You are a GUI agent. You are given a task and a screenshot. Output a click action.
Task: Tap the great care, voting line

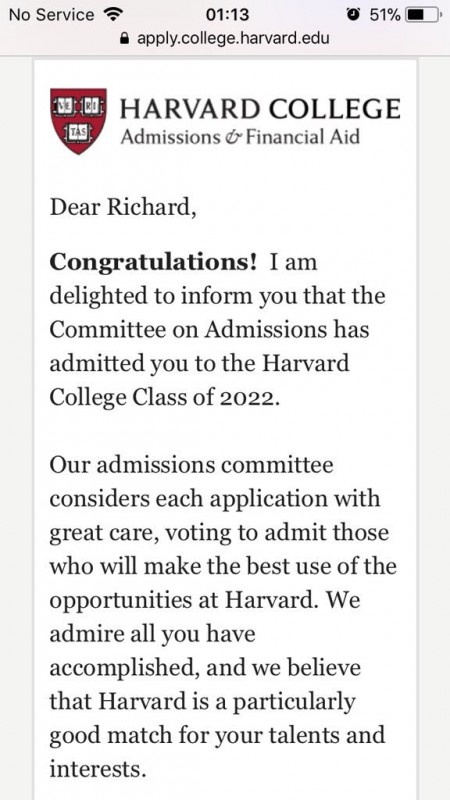[x=219, y=533]
